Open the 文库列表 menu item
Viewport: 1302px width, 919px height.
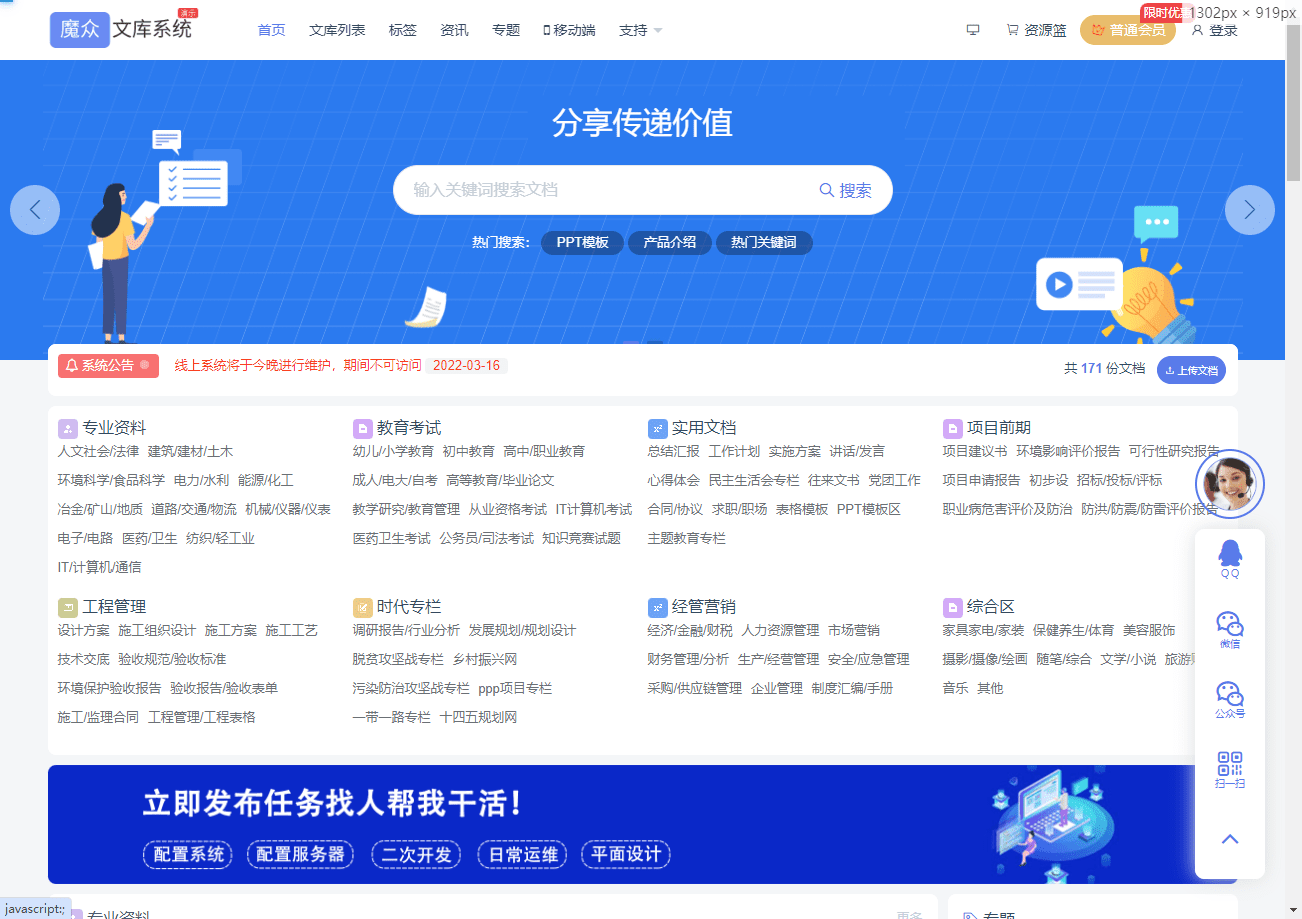tap(337, 30)
